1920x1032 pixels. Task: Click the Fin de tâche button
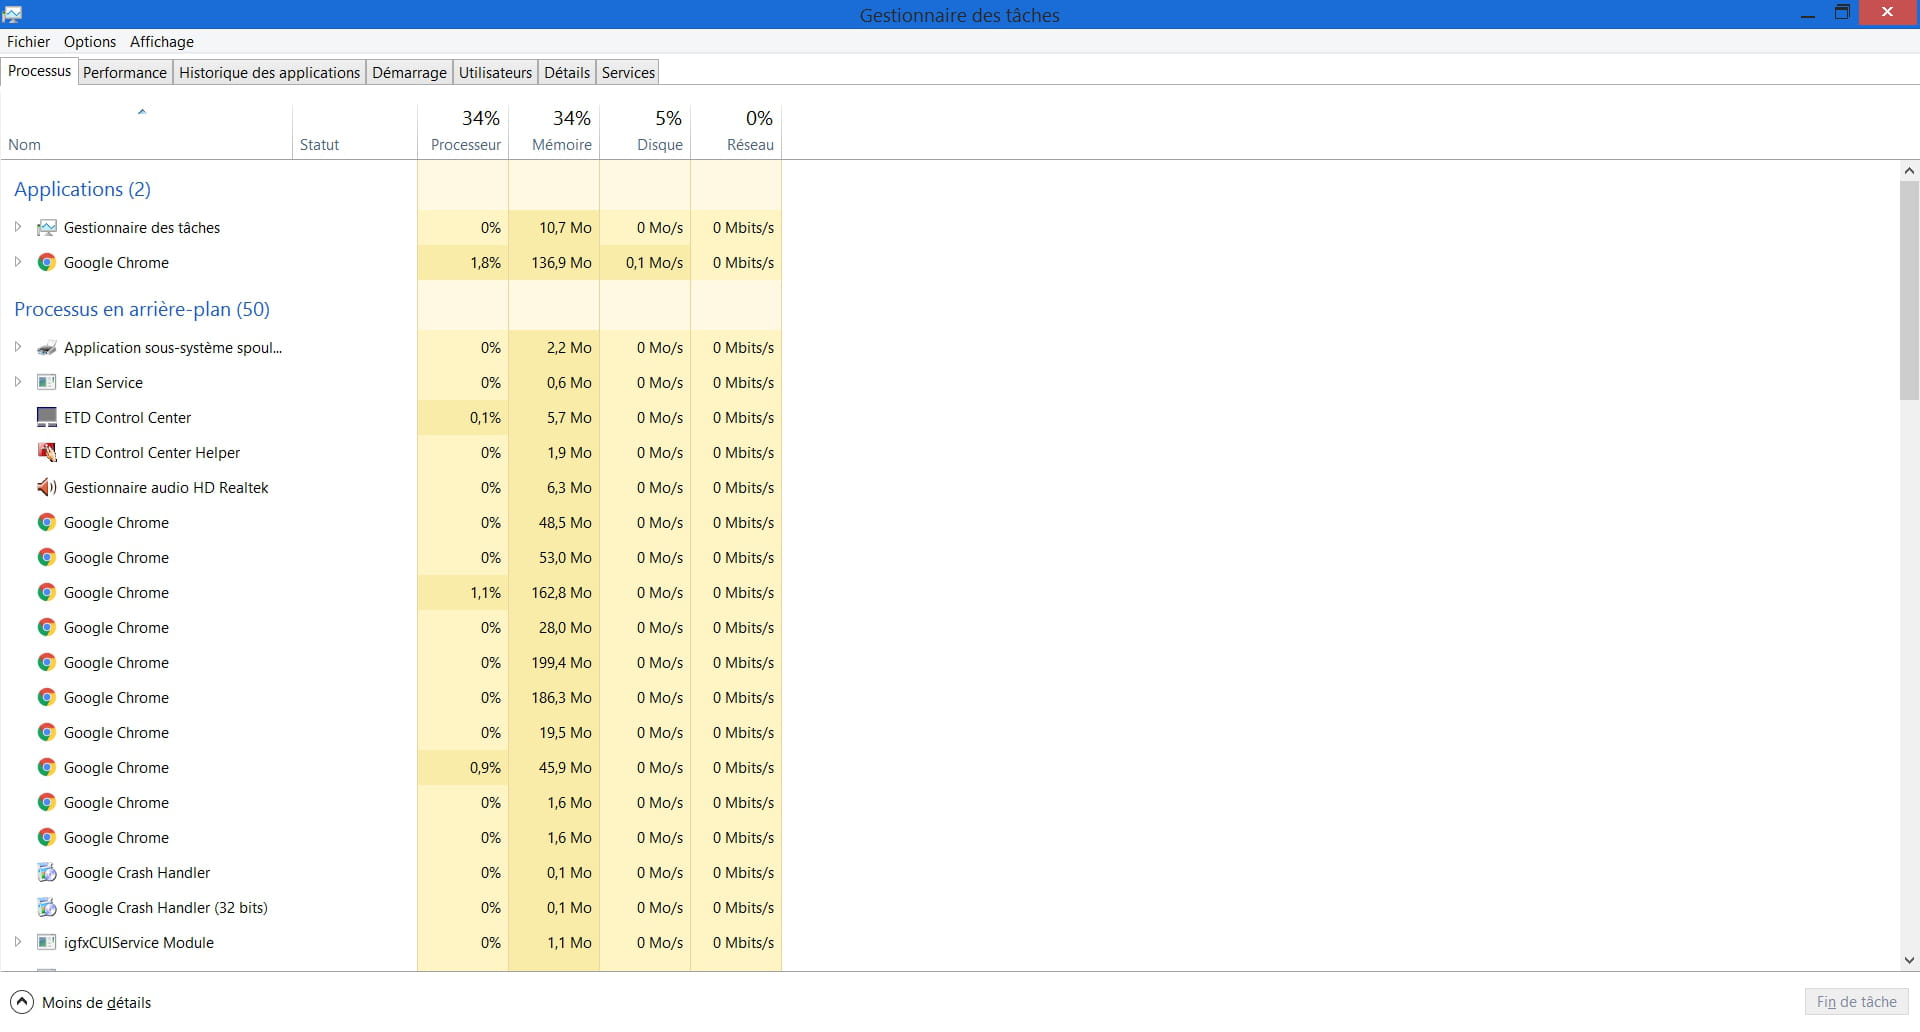1856,1002
